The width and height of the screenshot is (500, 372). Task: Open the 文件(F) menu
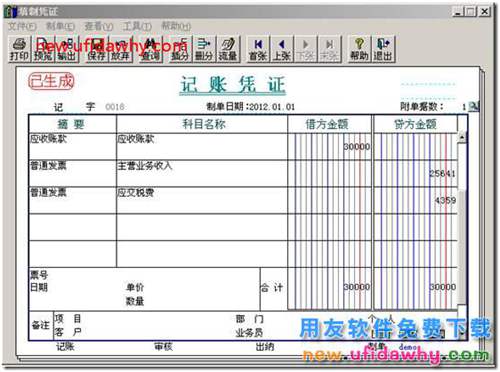click(22, 26)
